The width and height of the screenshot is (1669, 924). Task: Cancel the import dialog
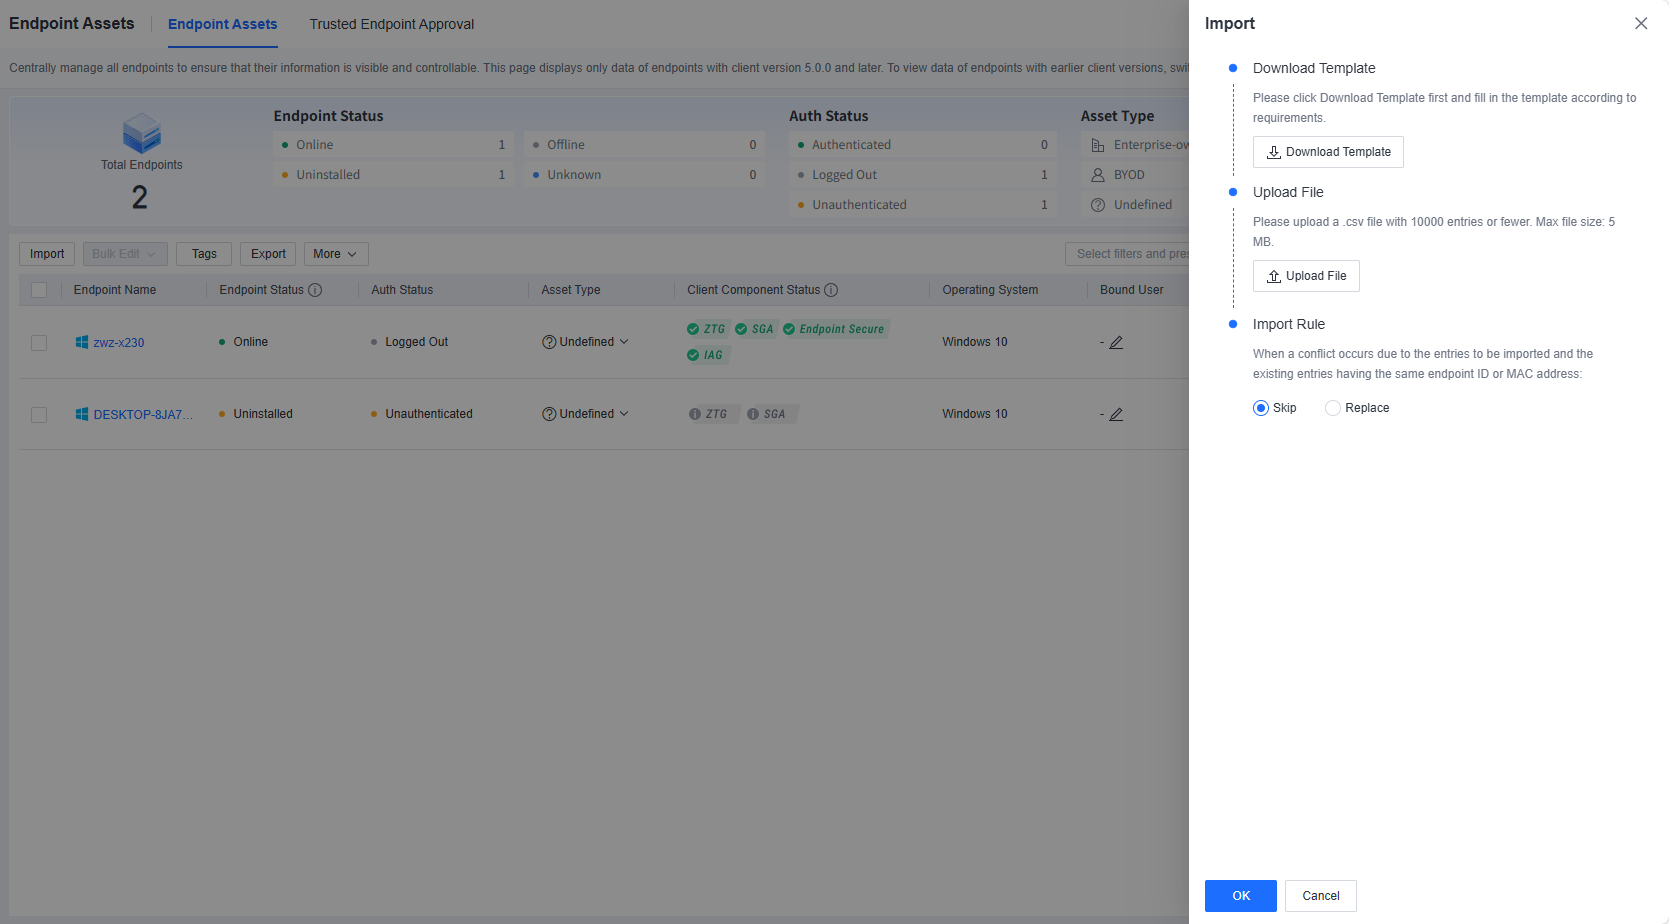point(1321,896)
